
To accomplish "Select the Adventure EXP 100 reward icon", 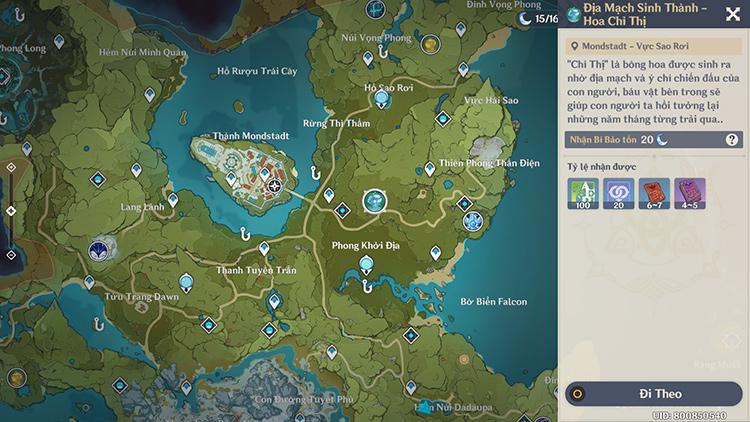I will (x=583, y=194).
